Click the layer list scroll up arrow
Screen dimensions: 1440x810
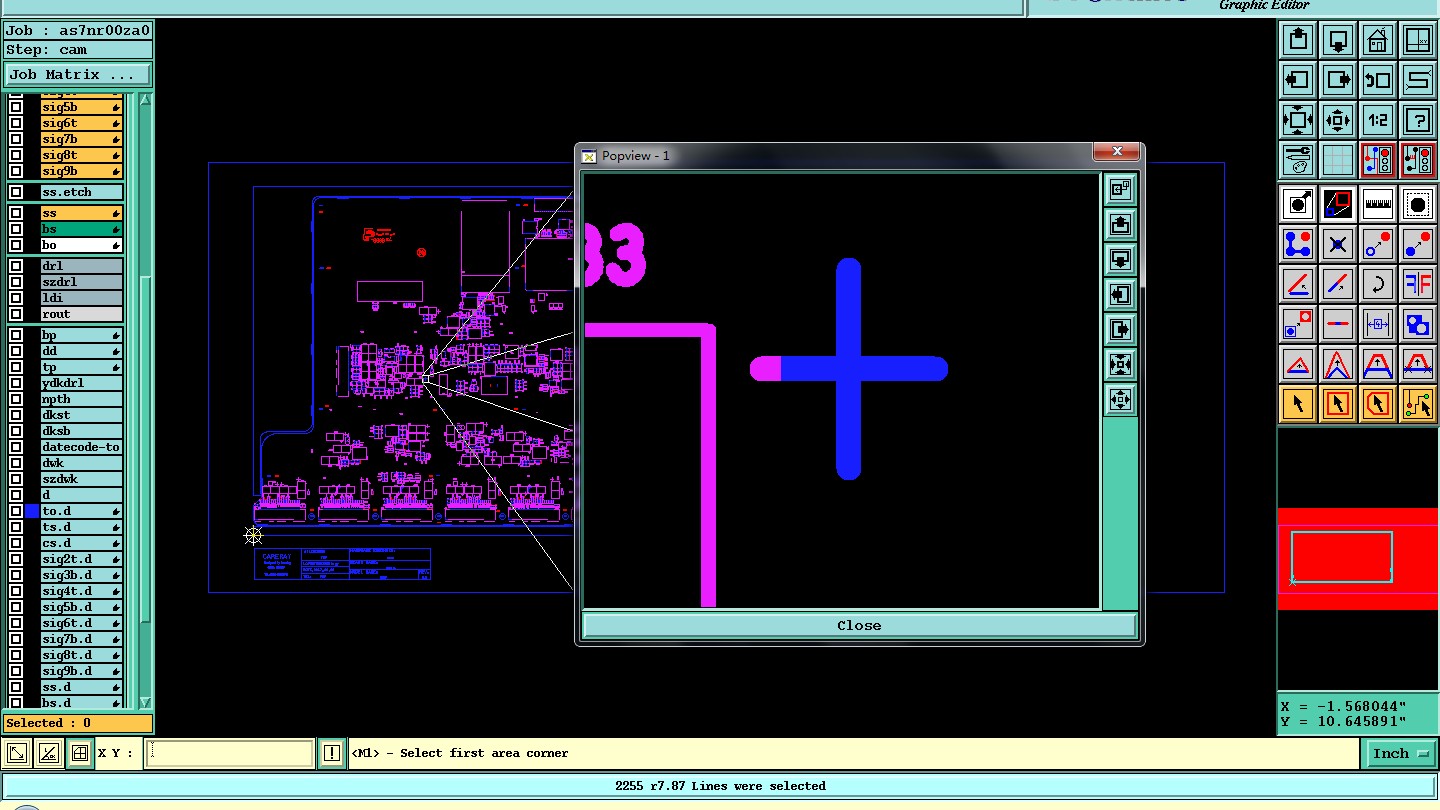pyautogui.click(x=145, y=99)
